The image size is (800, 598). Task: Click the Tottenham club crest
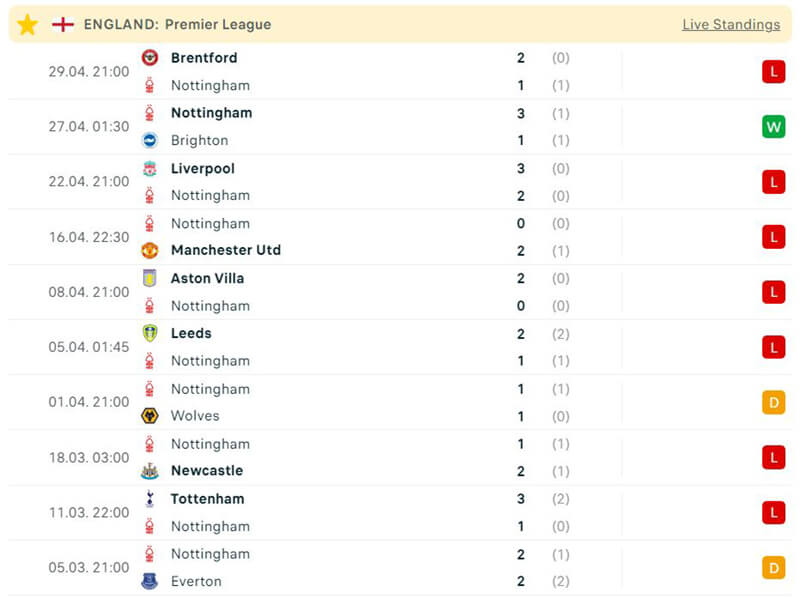pyautogui.click(x=150, y=499)
